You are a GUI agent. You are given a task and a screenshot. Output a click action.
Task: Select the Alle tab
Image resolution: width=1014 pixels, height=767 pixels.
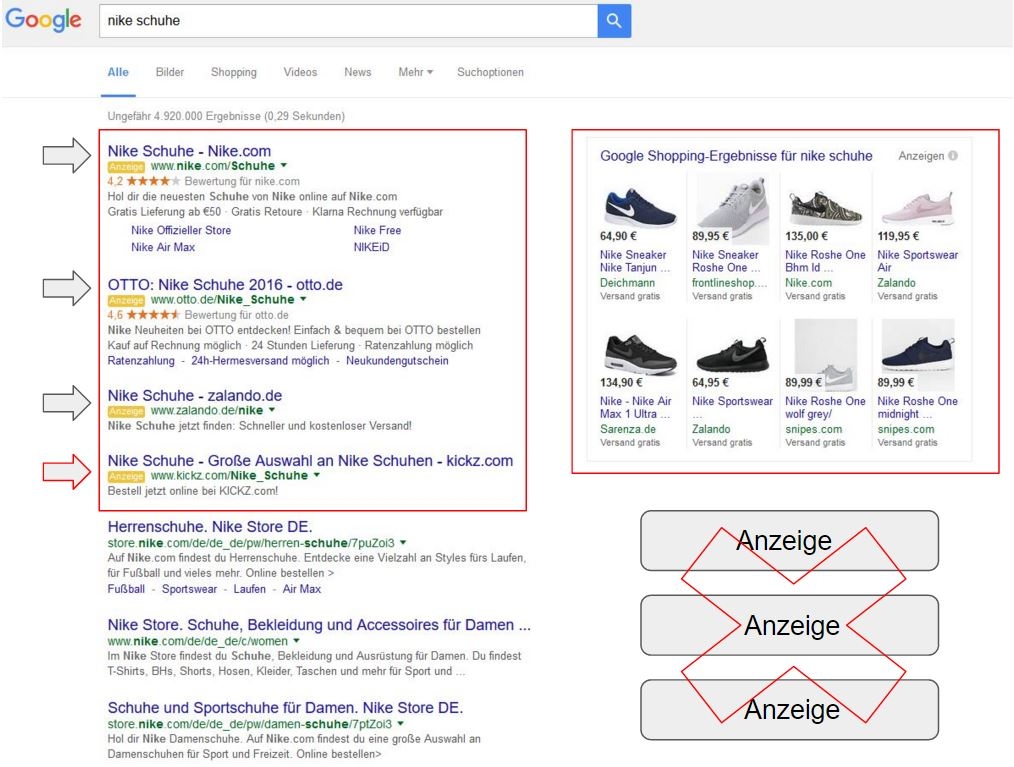point(118,72)
